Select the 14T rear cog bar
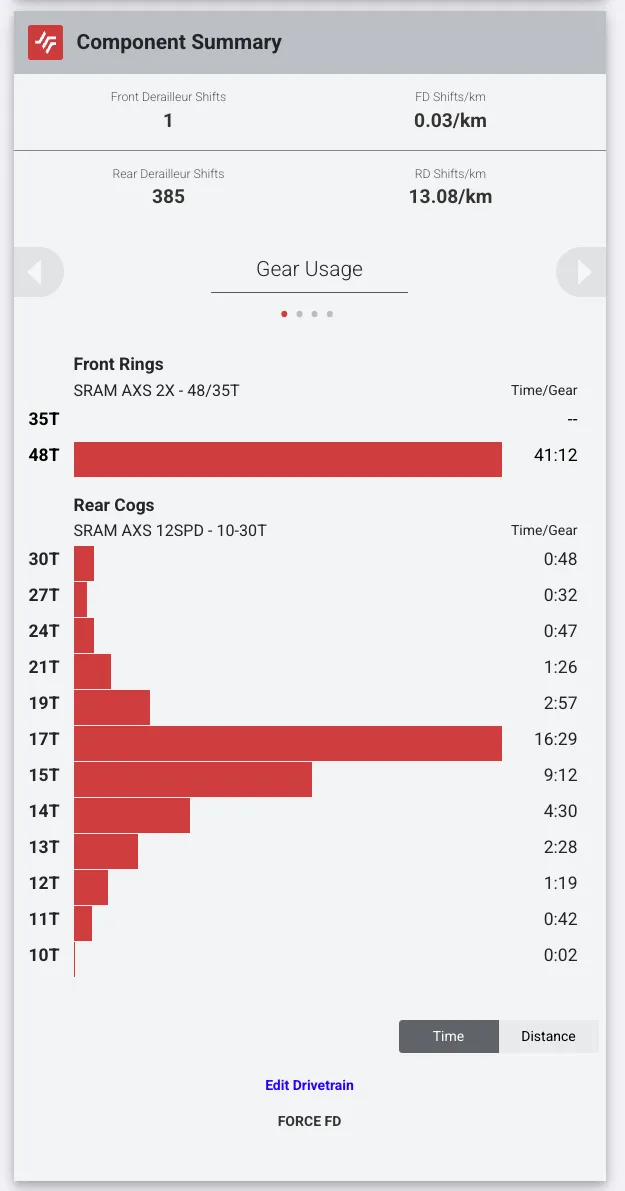 [132, 815]
